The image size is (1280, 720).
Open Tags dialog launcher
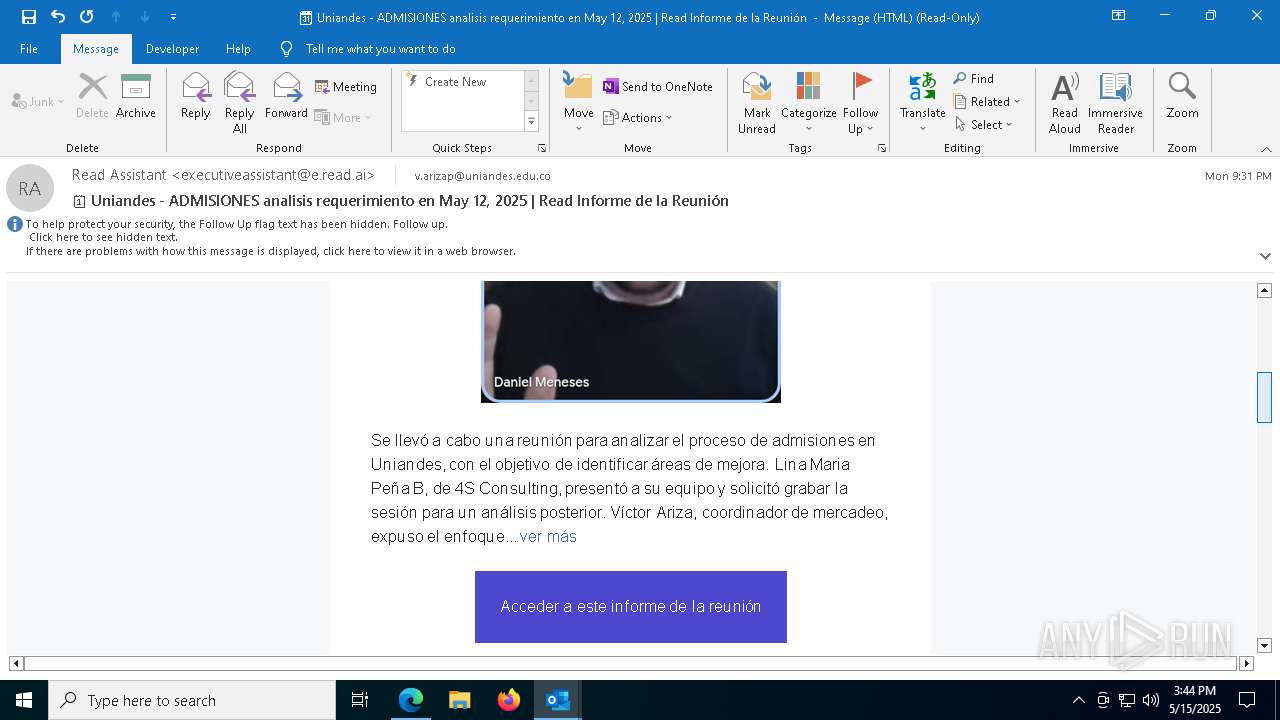(882, 148)
